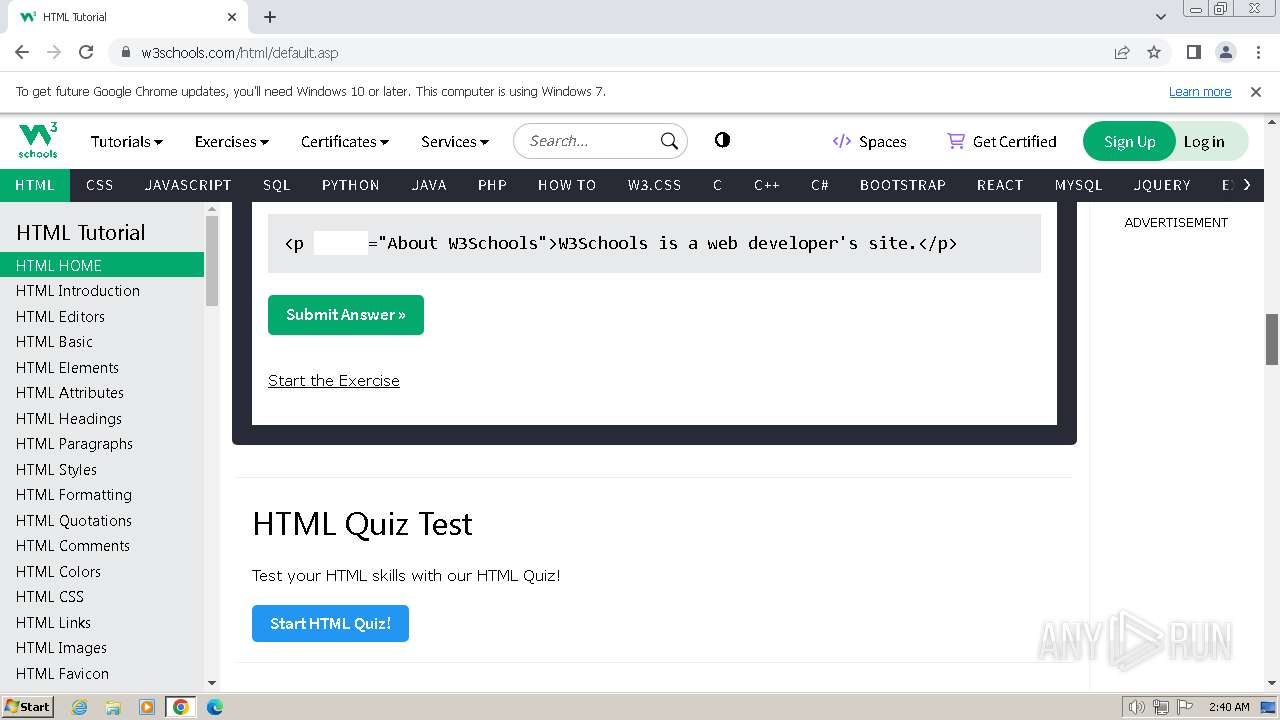Click the browser forward arrow
The image size is (1280, 720).
pos(54,52)
